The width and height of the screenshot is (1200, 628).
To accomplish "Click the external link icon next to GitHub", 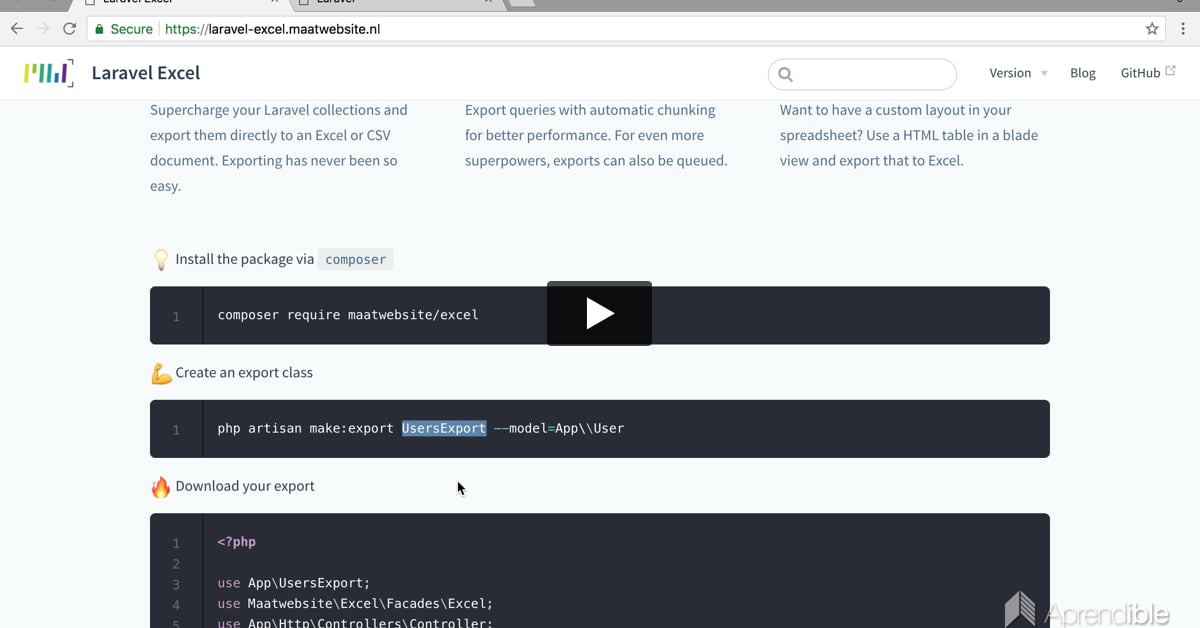I will coord(1170,71).
